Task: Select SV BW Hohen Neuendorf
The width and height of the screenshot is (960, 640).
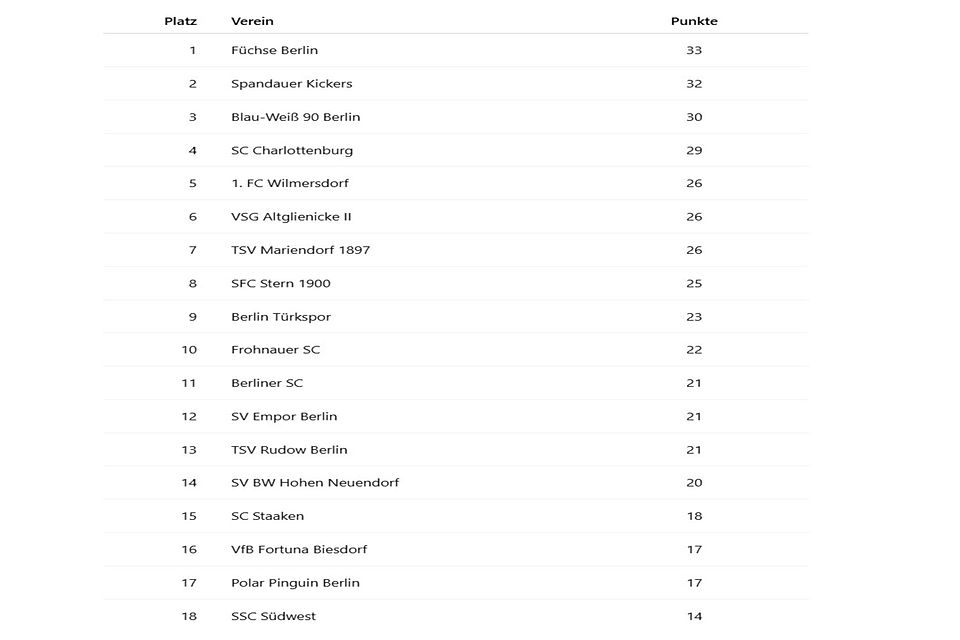Action: [314, 483]
